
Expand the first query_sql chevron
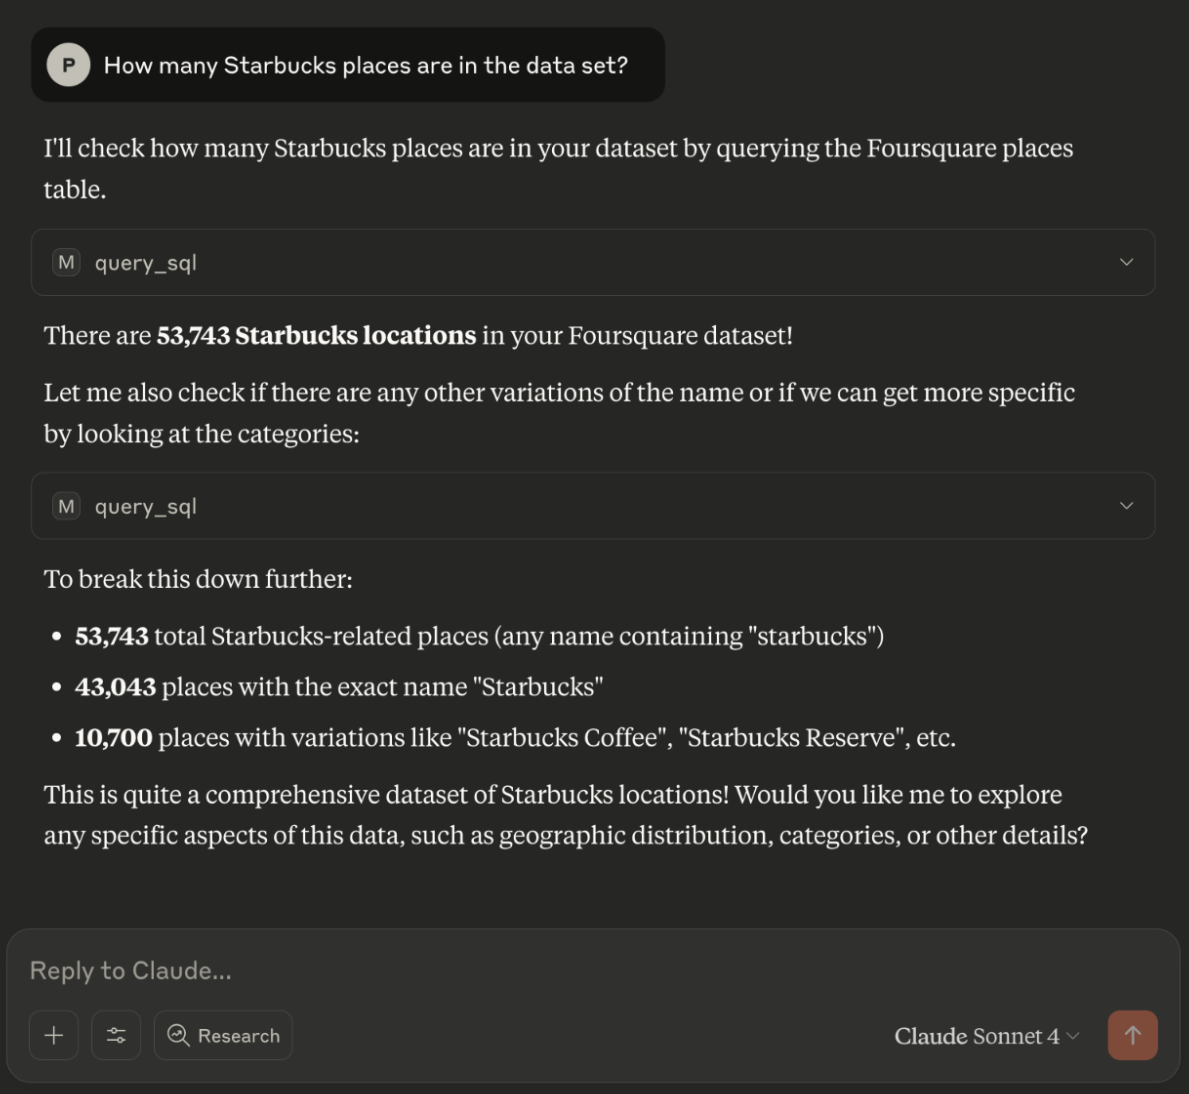pos(1127,262)
